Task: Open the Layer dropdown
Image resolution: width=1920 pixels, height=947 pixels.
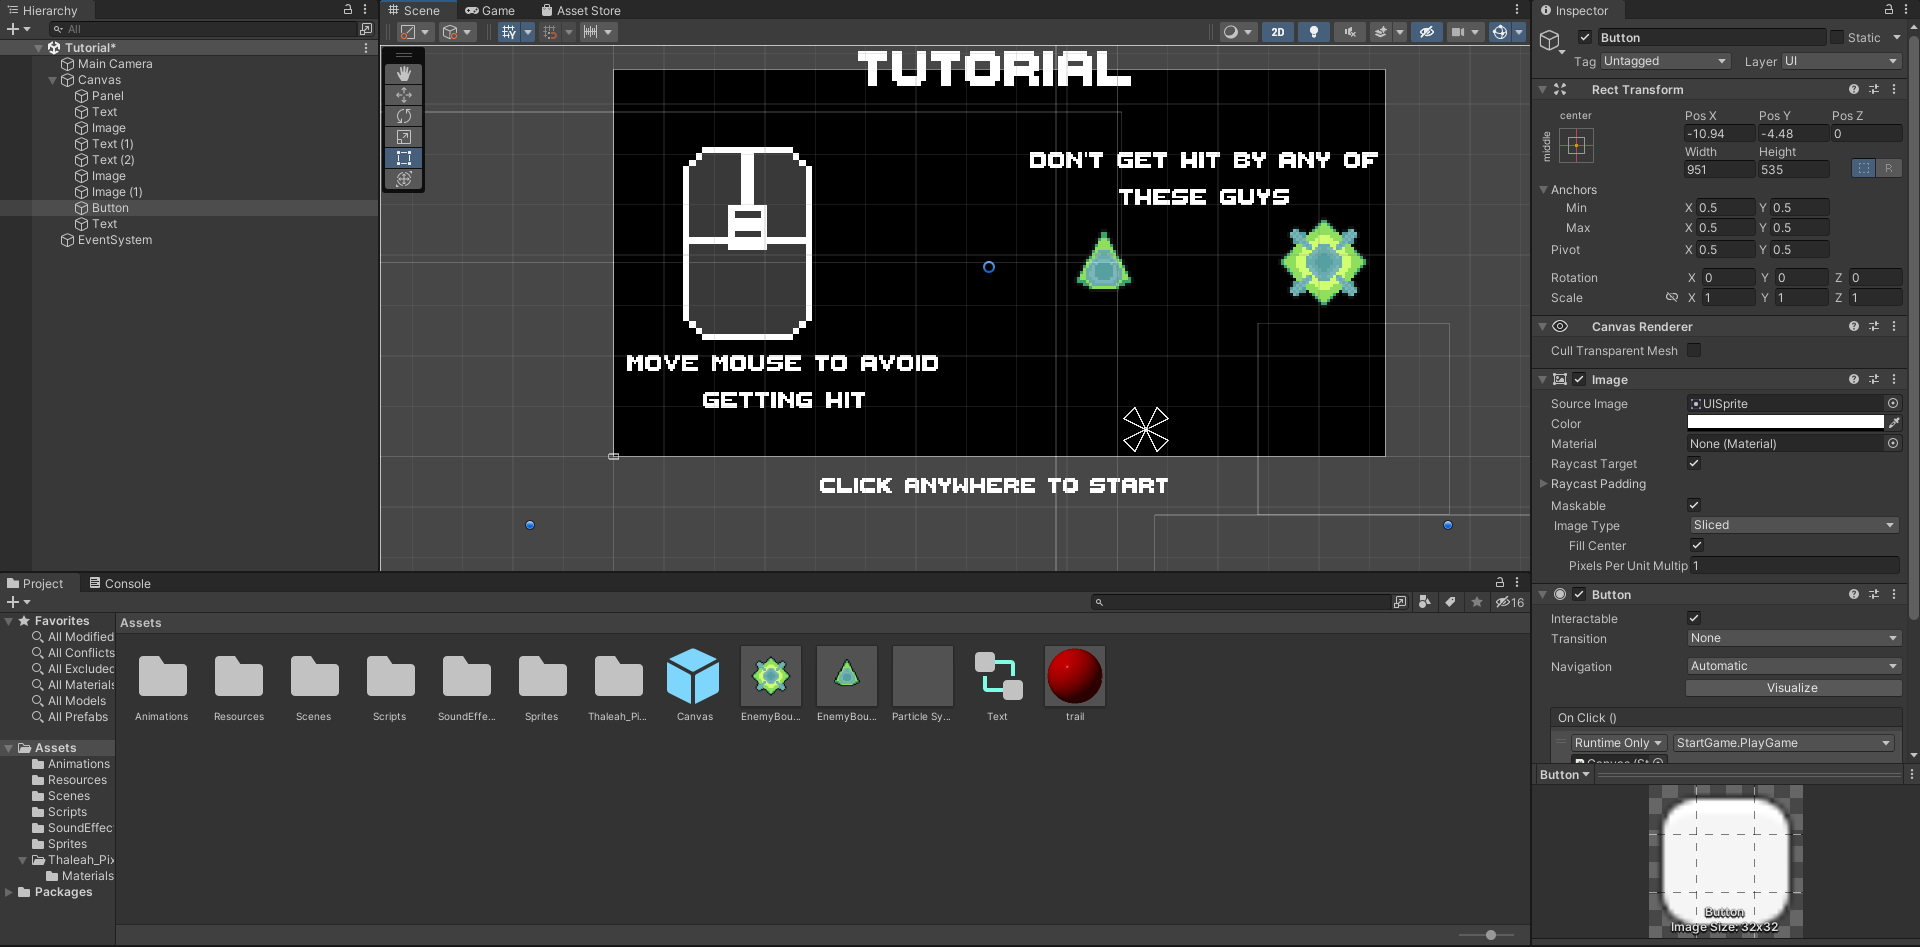Action: 1841,61
